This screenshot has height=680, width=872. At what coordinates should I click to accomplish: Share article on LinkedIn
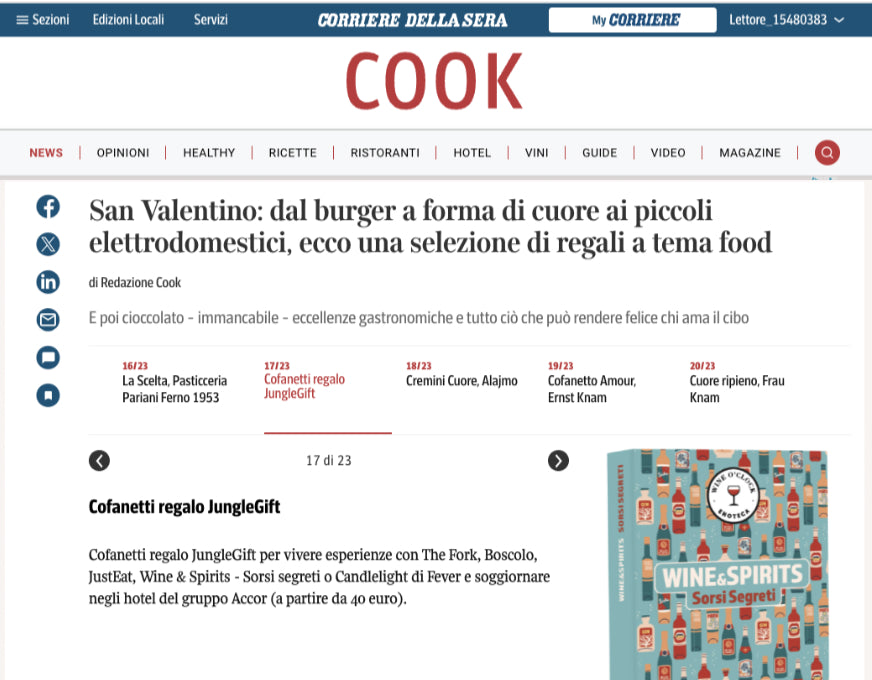(48, 282)
